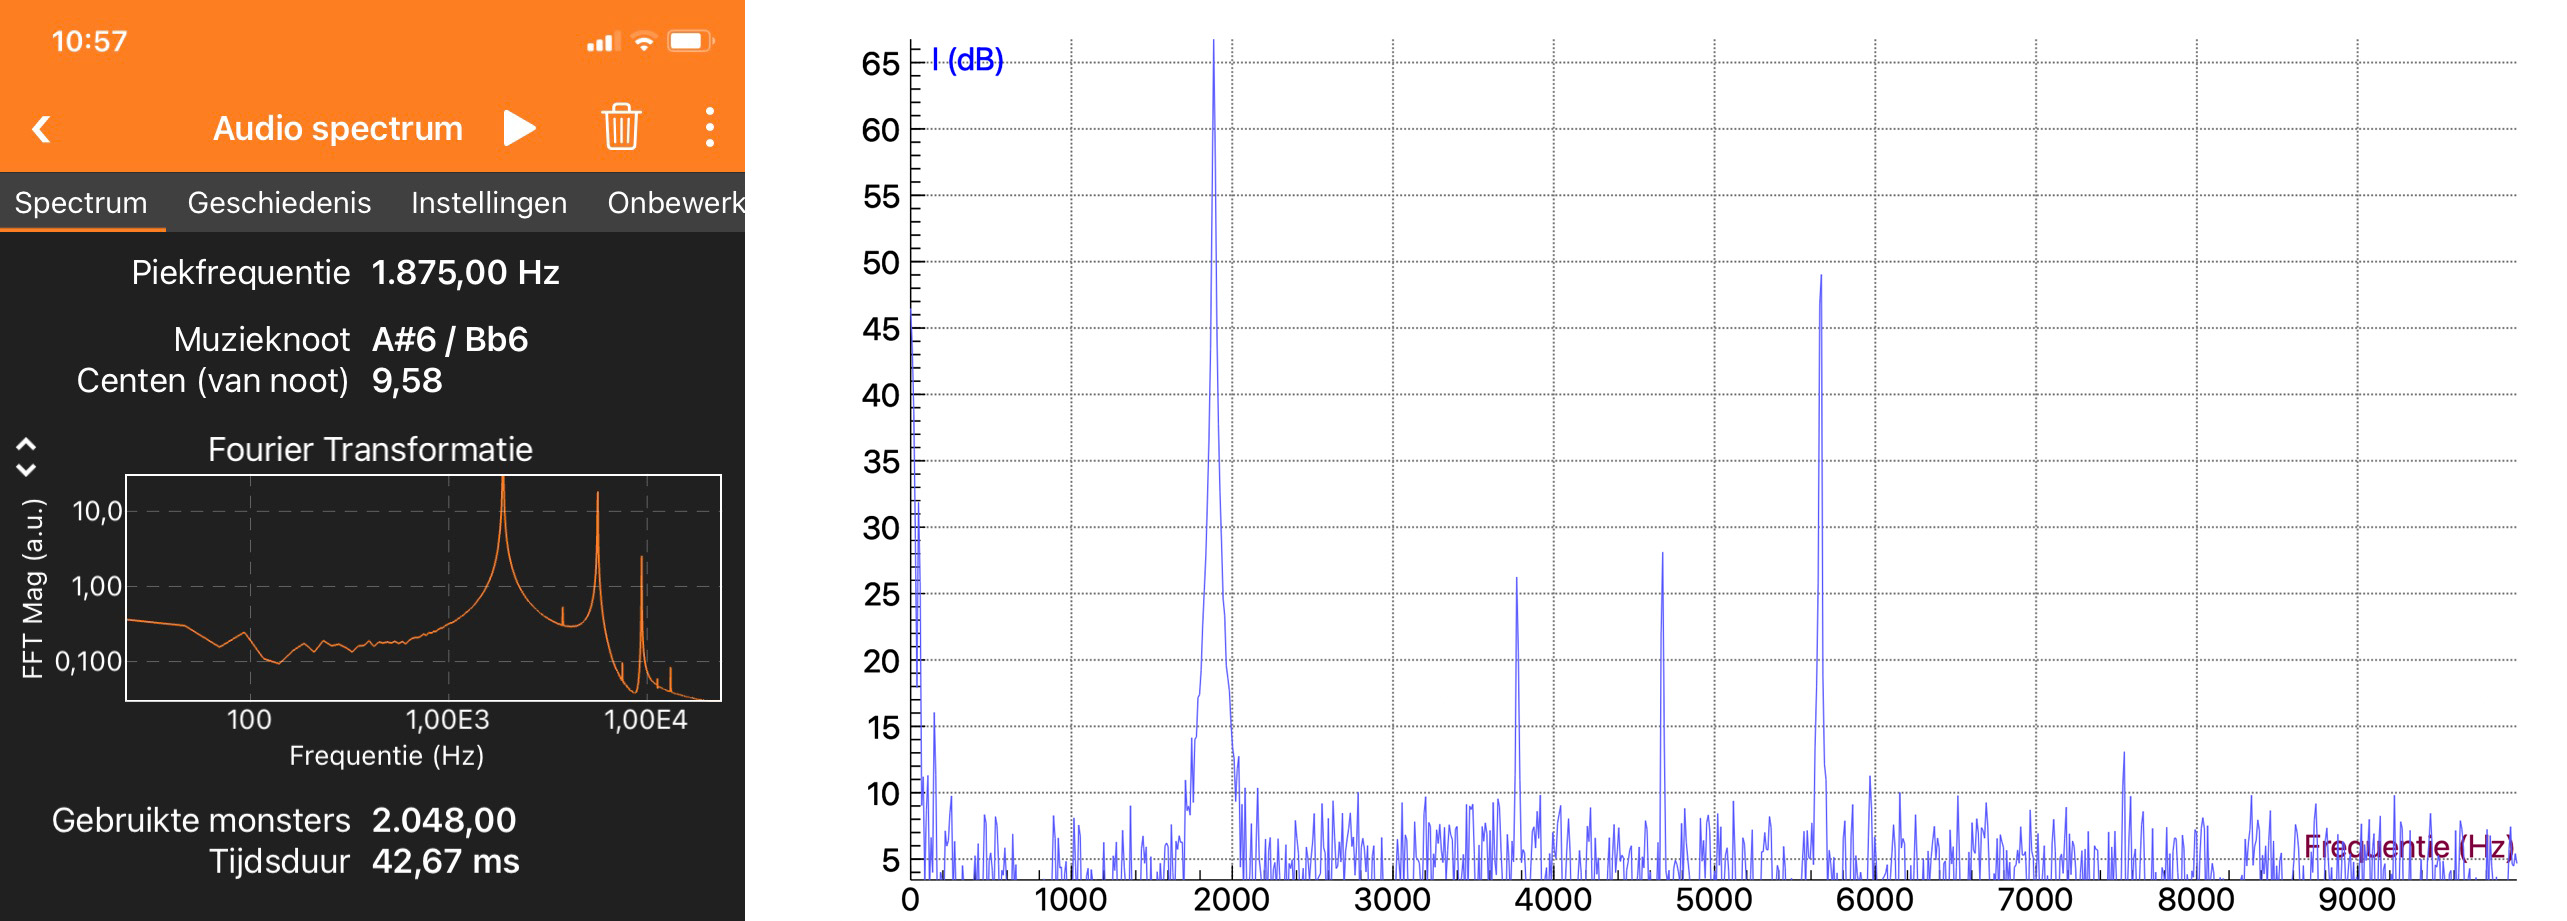2567x921 pixels.
Task: Click the I (dB) axis label
Action: click(967, 60)
